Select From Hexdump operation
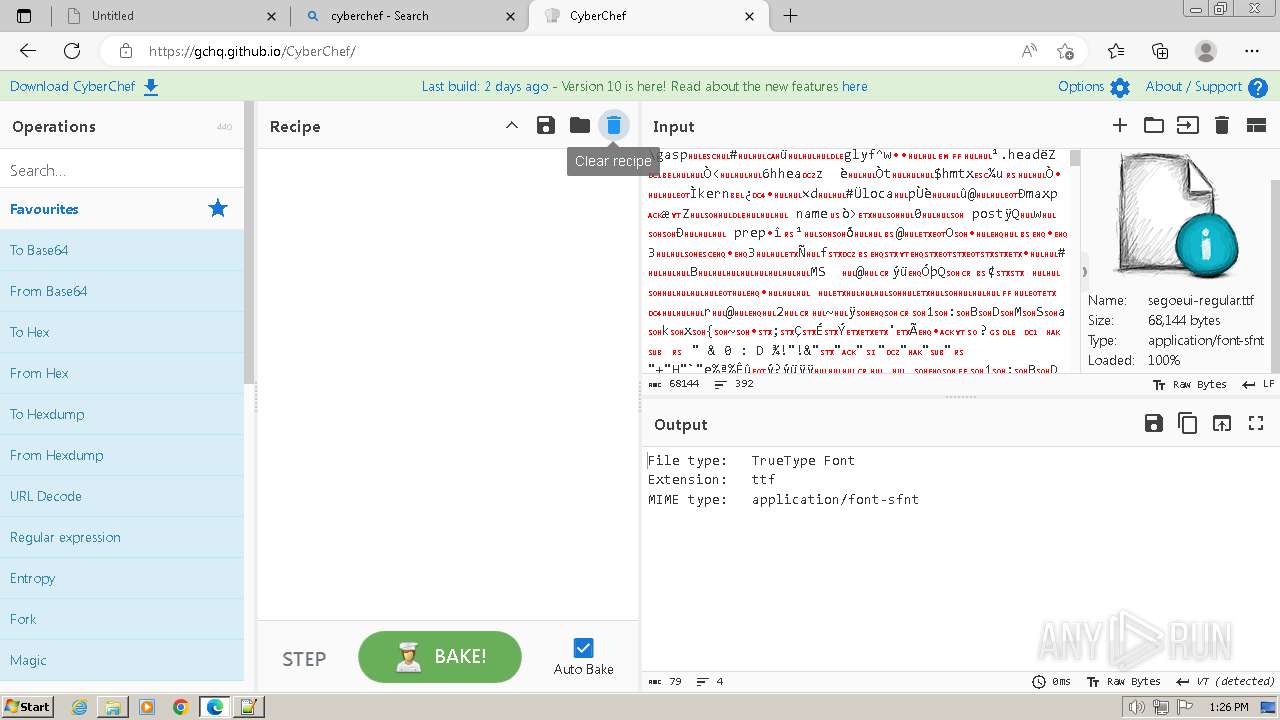The image size is (1280, 720). coord(121,455)
